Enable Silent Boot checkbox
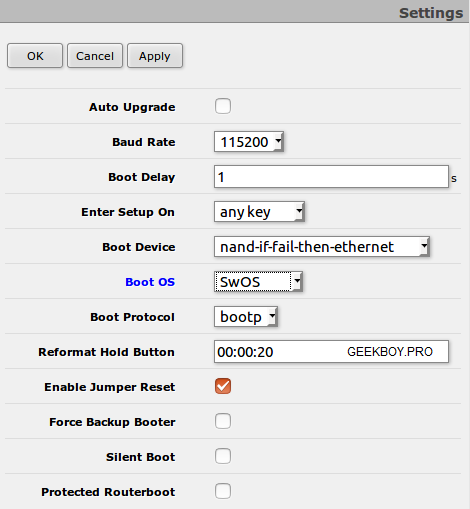 [x=223, y=456]
